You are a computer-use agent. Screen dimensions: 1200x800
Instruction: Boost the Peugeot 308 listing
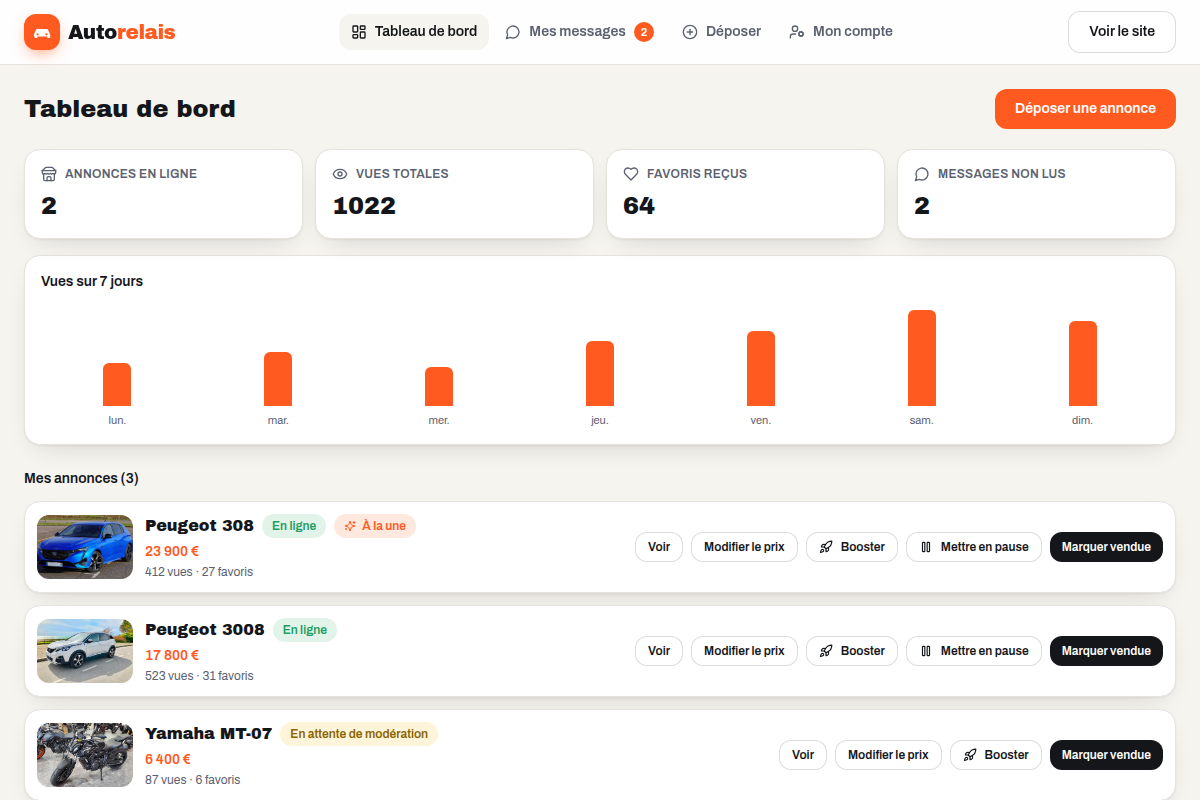coord(852,547)
